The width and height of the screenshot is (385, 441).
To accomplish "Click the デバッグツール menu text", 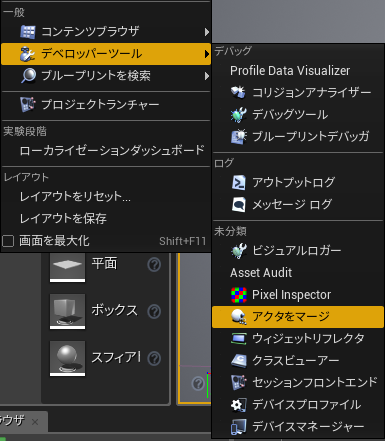I will pos(290,115).
